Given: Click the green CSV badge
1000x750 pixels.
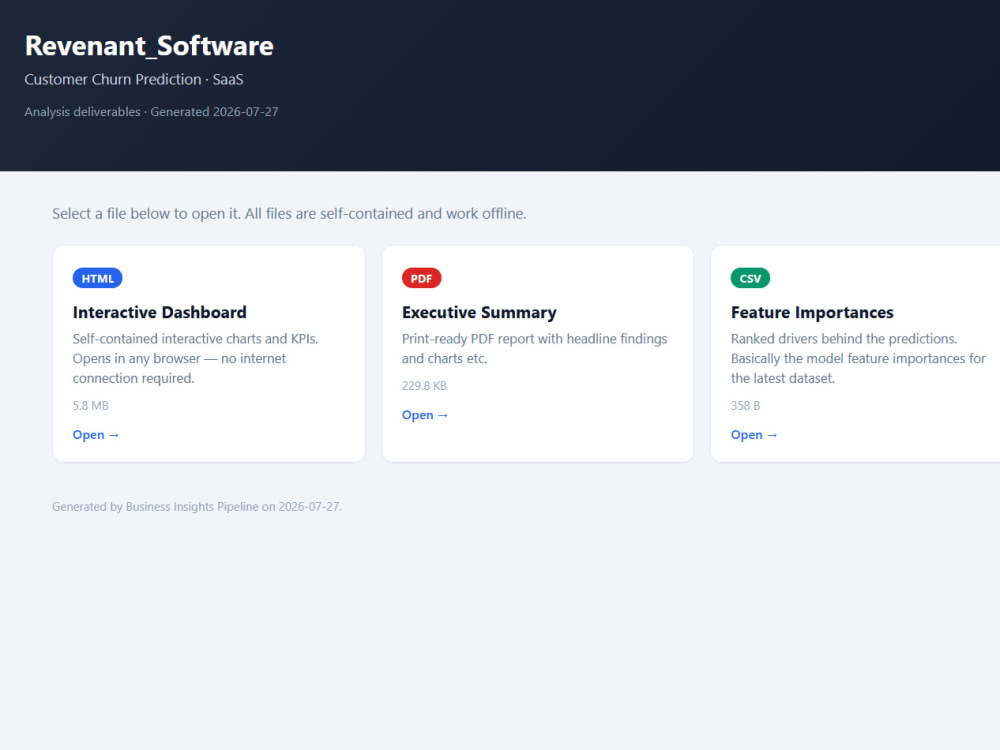Looking at the screenshot, I should pyautogui.click(x=750, y=278).
